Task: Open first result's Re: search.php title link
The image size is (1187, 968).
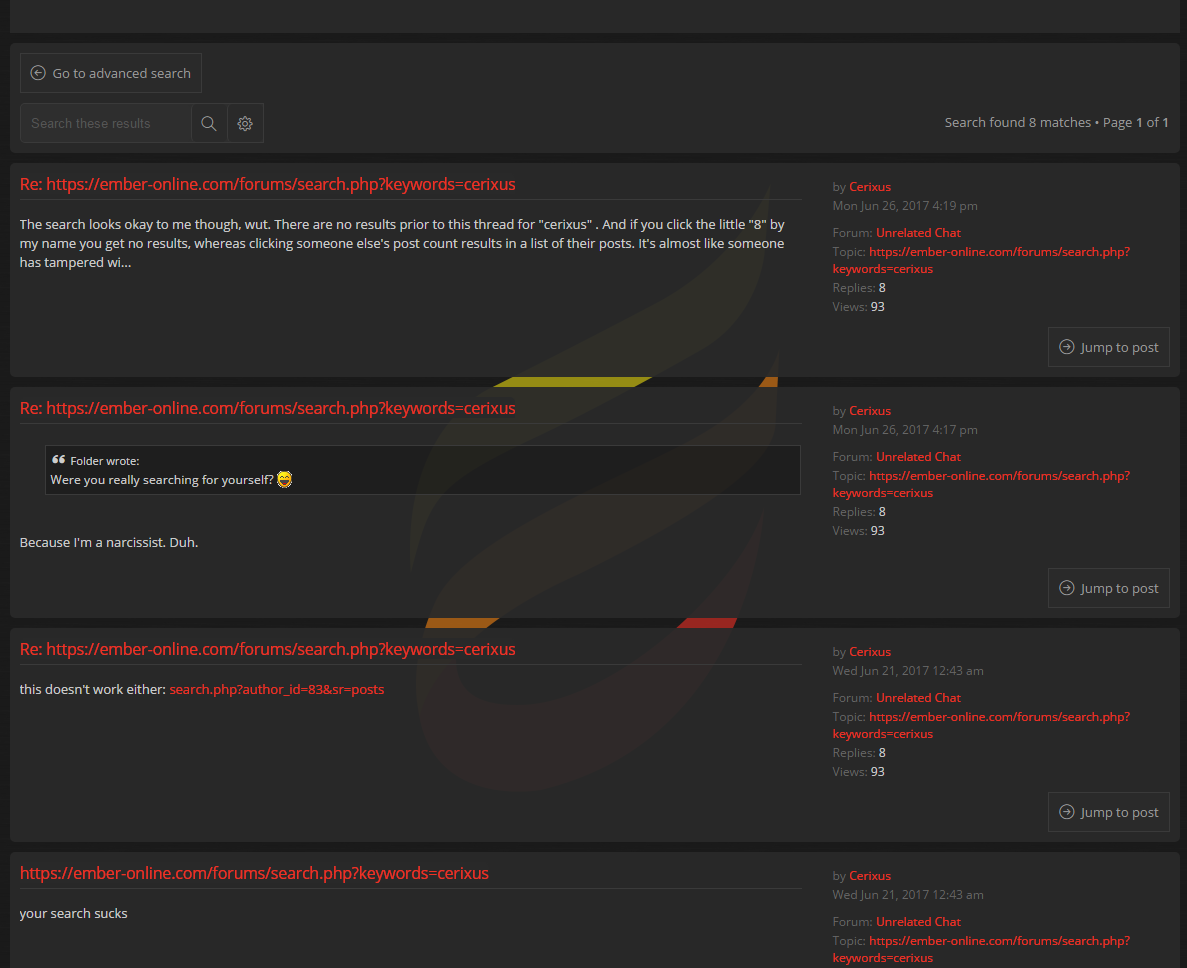Action: click(x=267, y=184)
